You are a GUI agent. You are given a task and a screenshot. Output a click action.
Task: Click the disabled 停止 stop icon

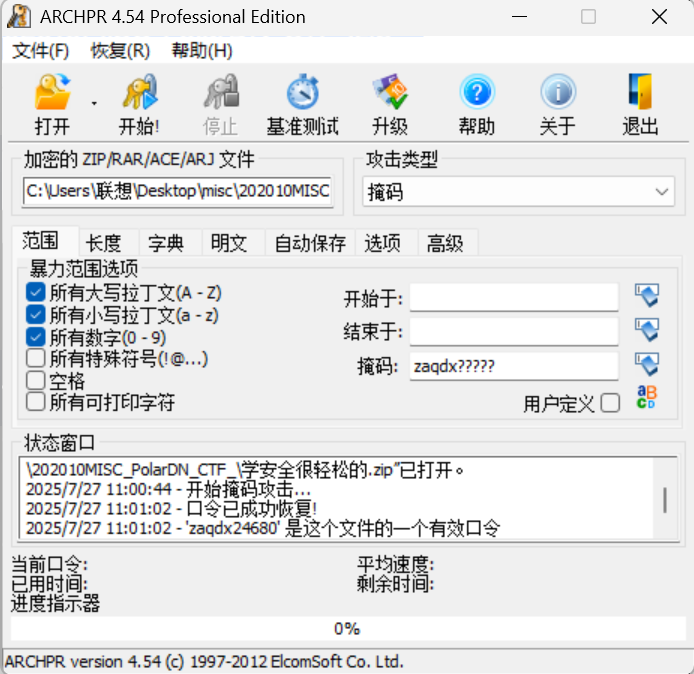click(221, 92)
